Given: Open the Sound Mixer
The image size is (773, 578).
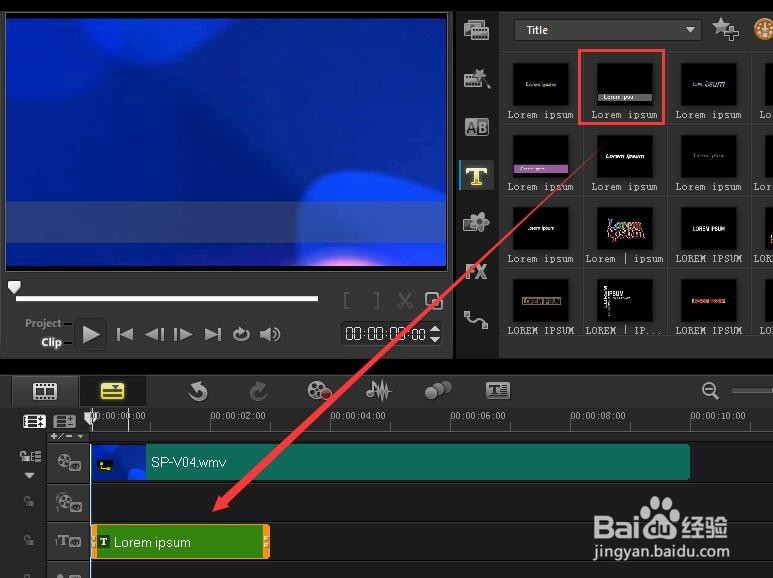Looking at the screenshot, I should click(378, 391).
